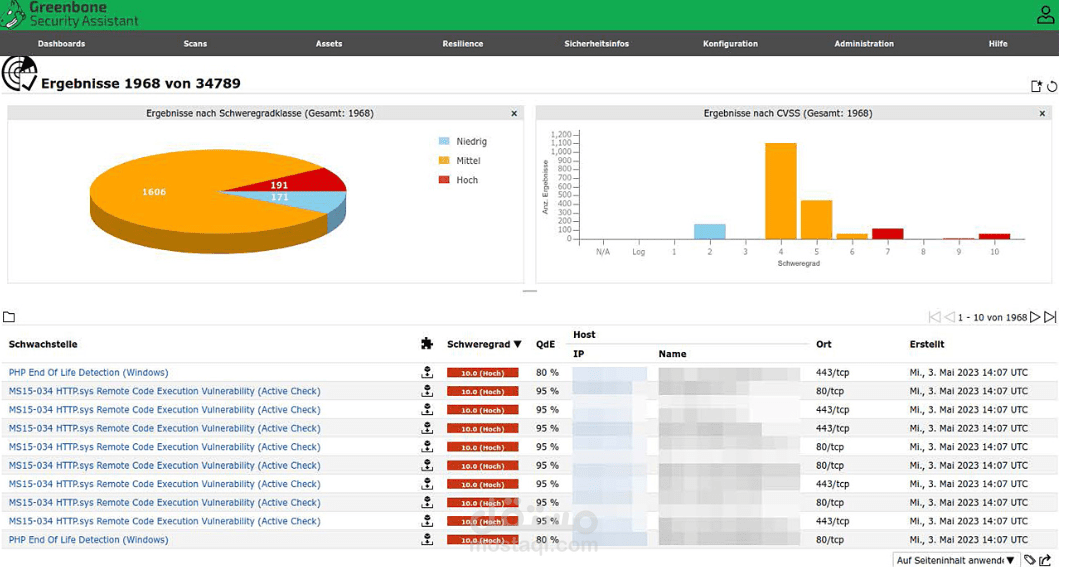Open the Administration menu

point(864,44)
